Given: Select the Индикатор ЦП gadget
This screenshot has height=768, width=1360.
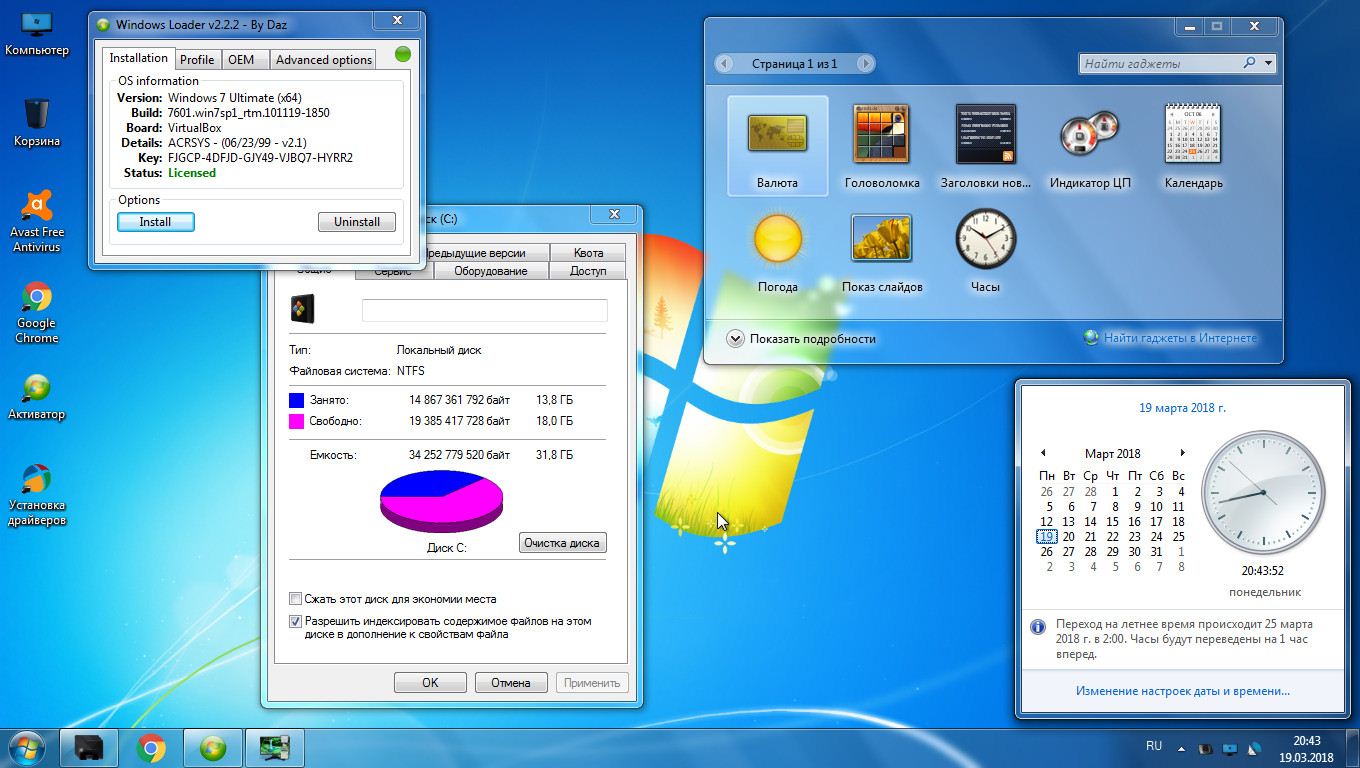Looking at the screenshot, I should [x=1090, y=146].
